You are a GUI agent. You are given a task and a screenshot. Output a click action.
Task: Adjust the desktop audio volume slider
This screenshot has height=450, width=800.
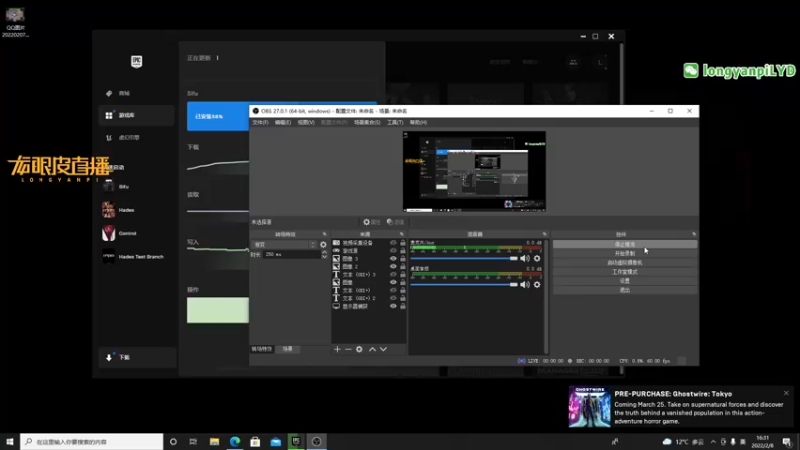click(x=464, y=285)
